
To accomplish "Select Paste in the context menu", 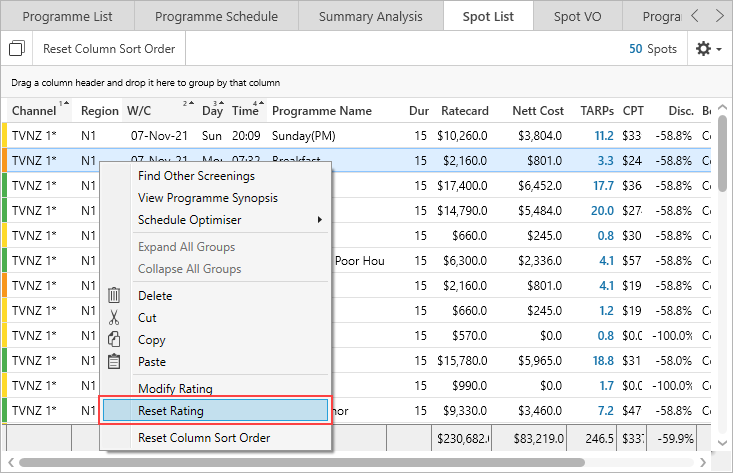I will tap(151, 362).
